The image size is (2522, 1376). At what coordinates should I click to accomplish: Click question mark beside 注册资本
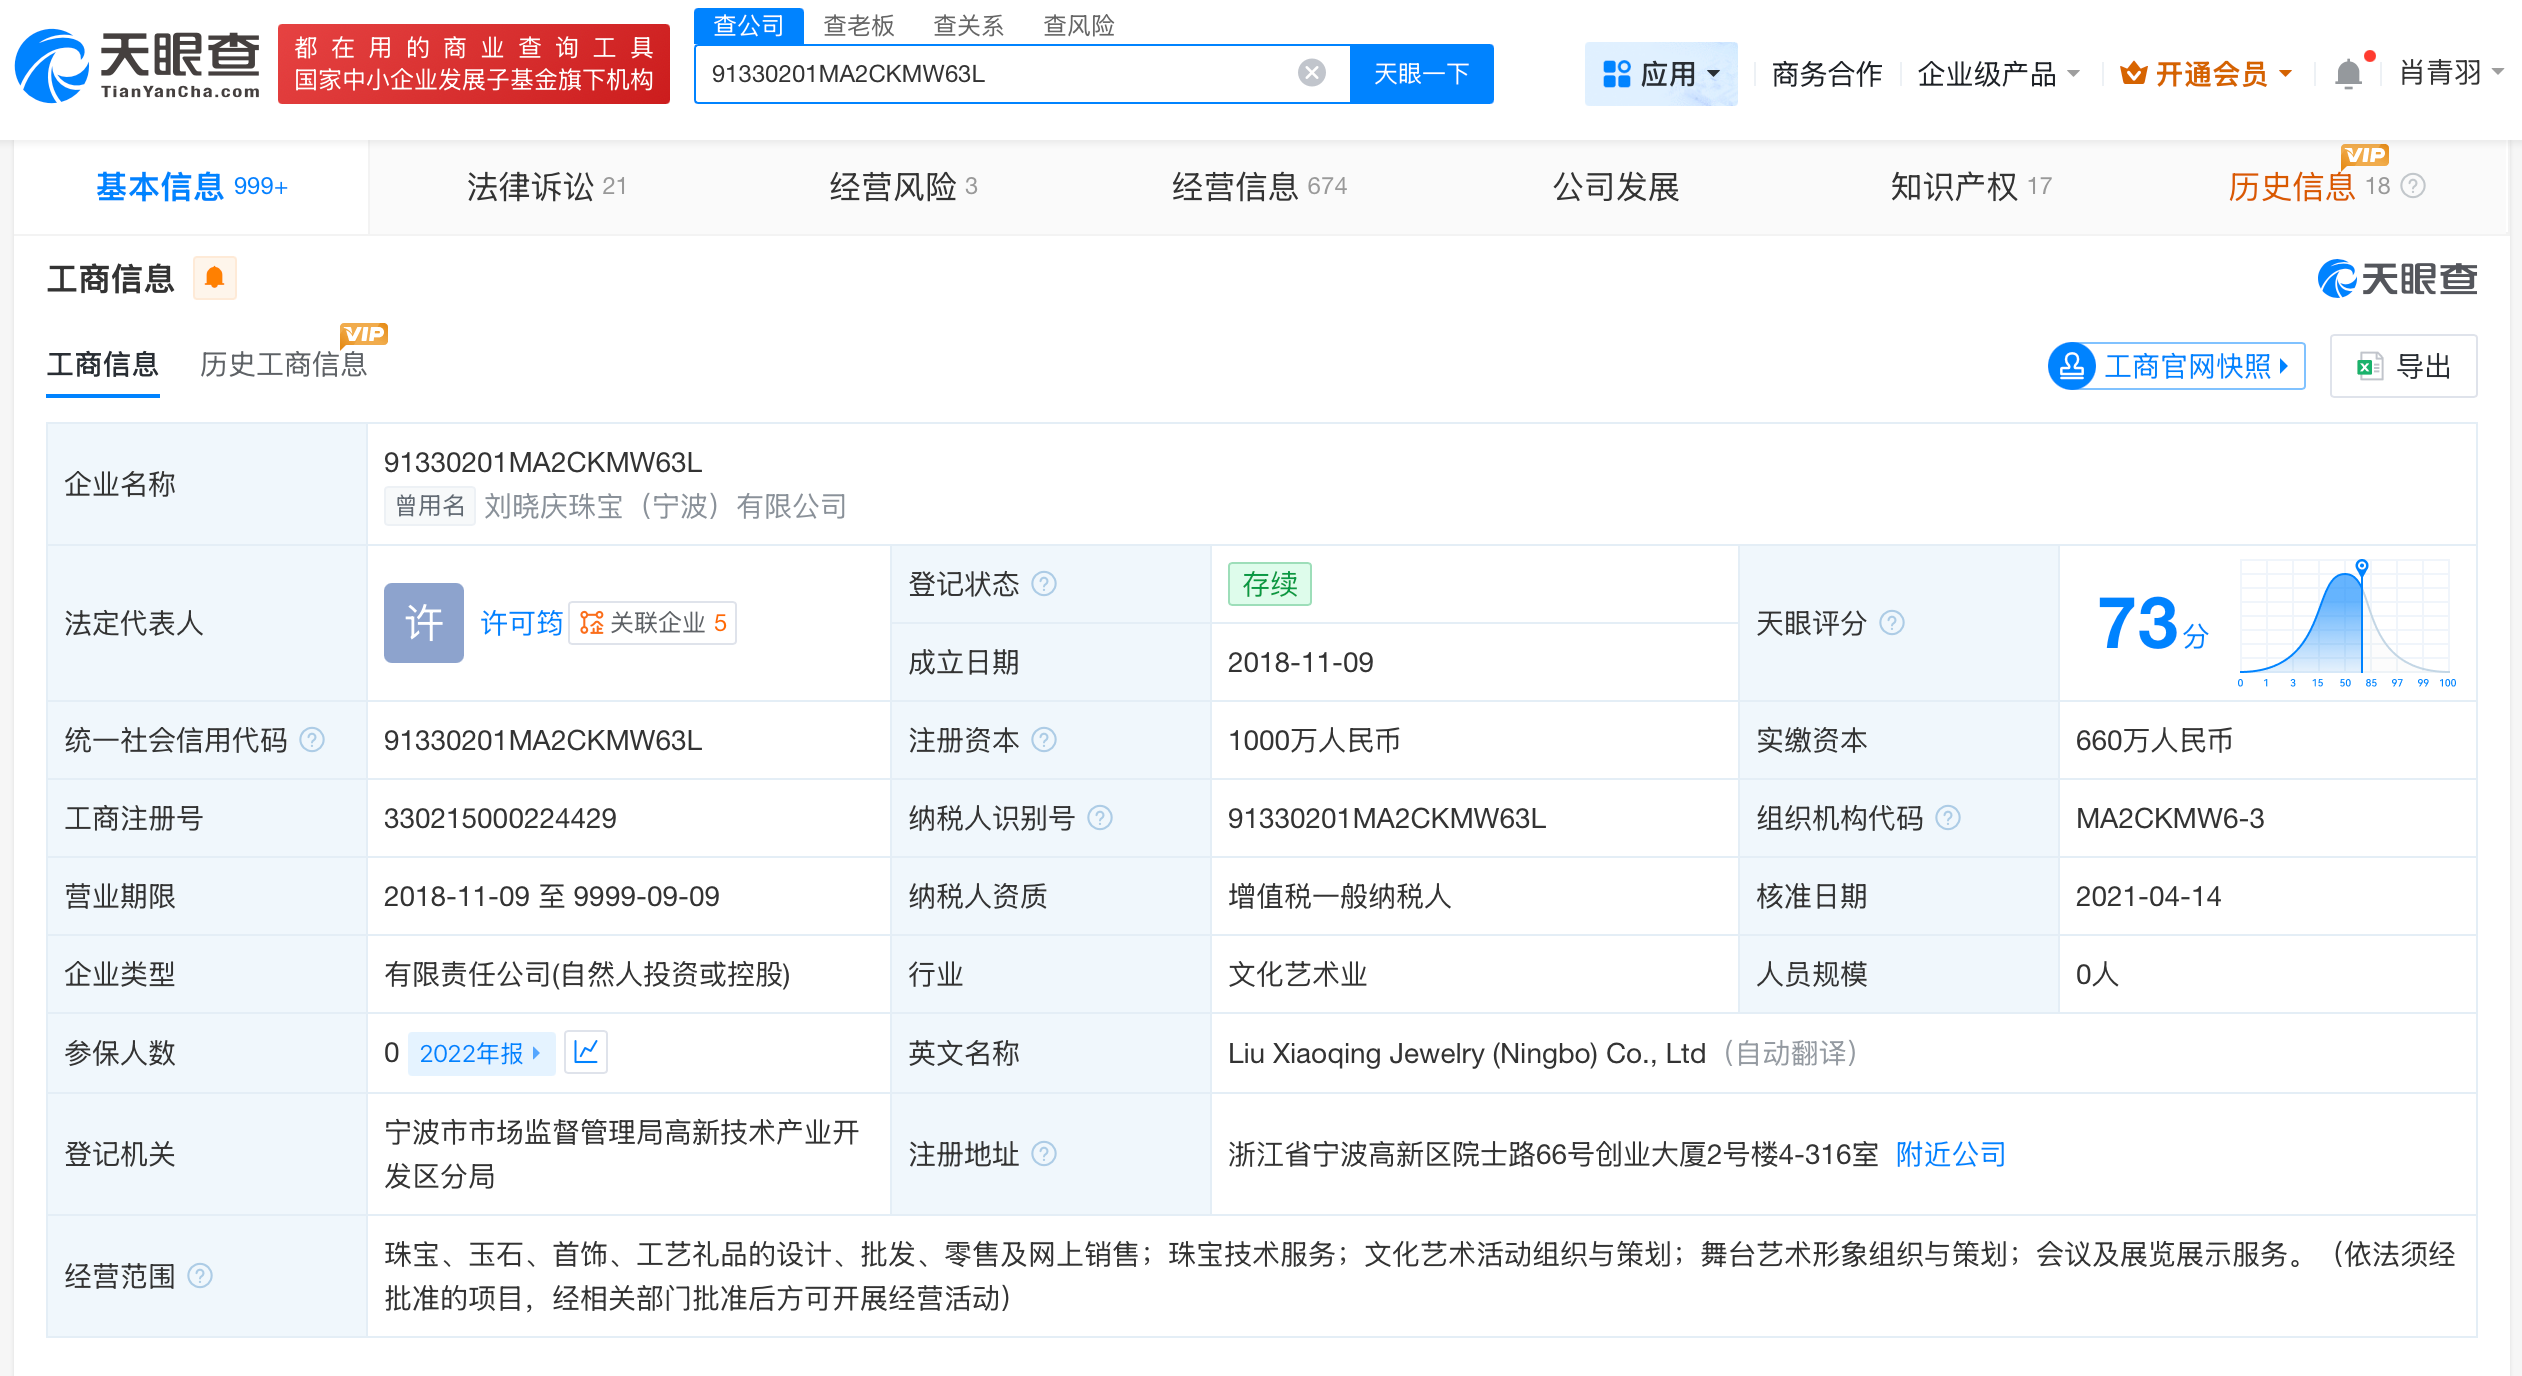coord(1046,740)
